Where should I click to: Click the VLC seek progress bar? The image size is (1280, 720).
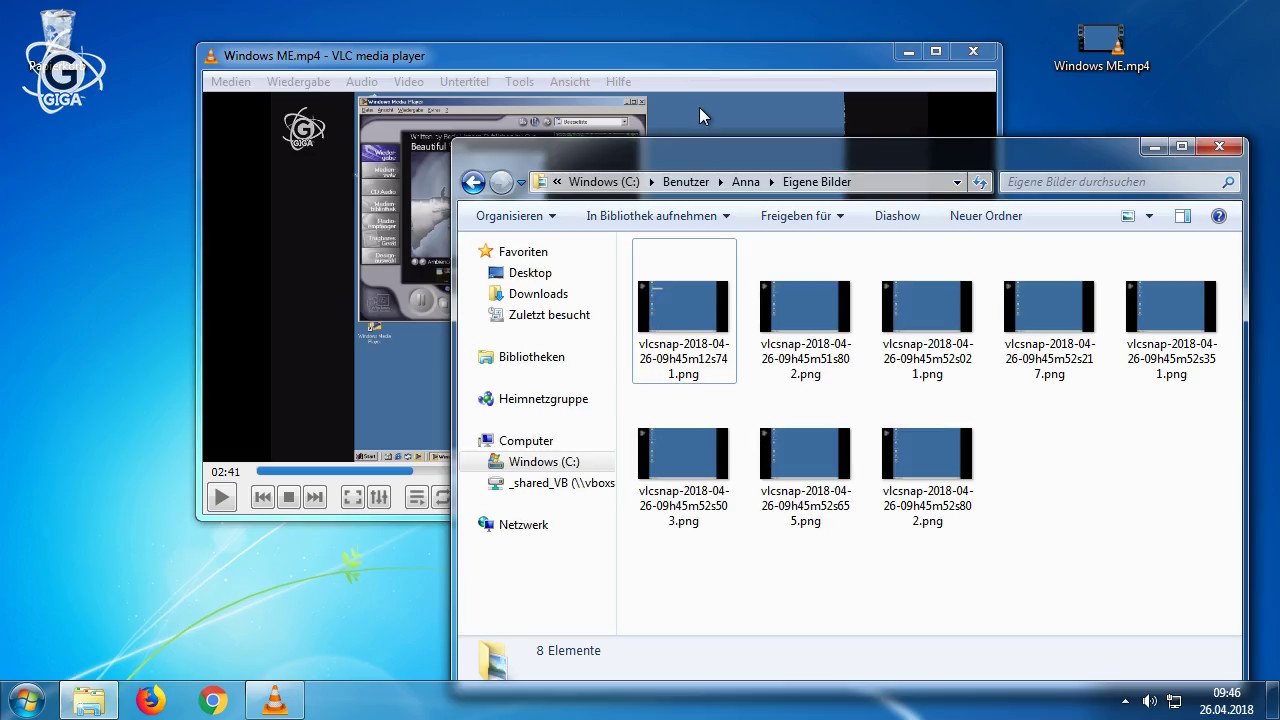pyautogui.click(x=353, y=471)
